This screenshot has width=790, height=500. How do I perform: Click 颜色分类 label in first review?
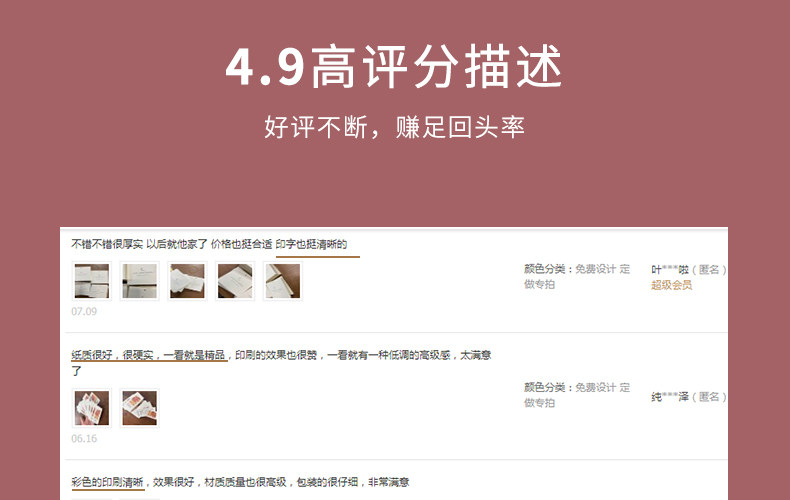[545, 269]
